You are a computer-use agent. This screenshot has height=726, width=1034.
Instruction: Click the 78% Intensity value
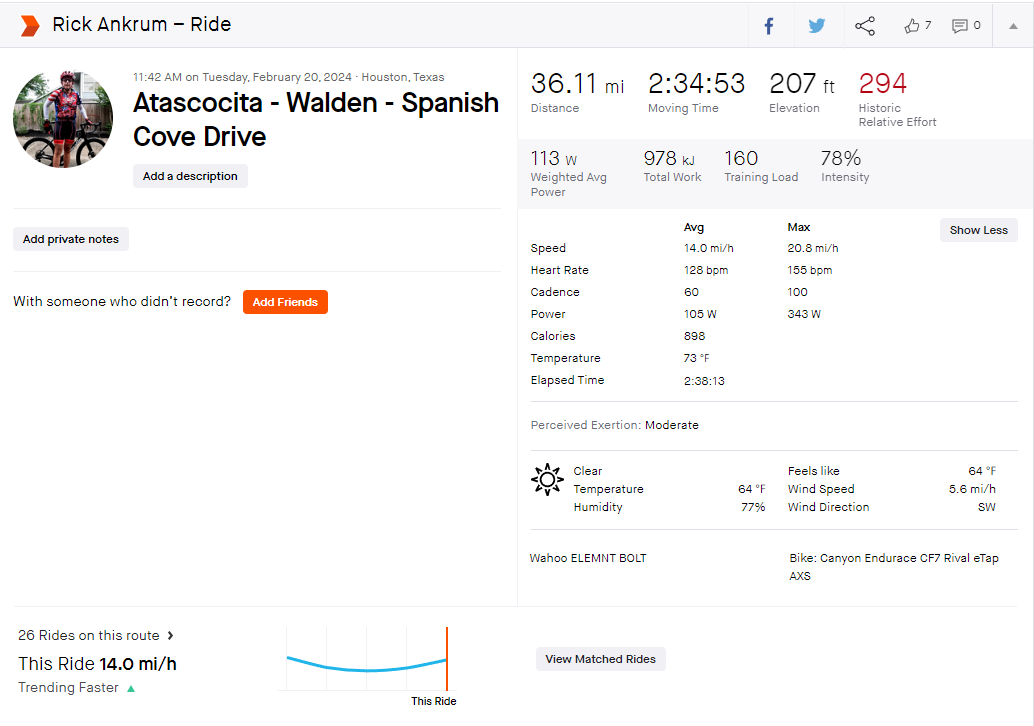[841, 158]
